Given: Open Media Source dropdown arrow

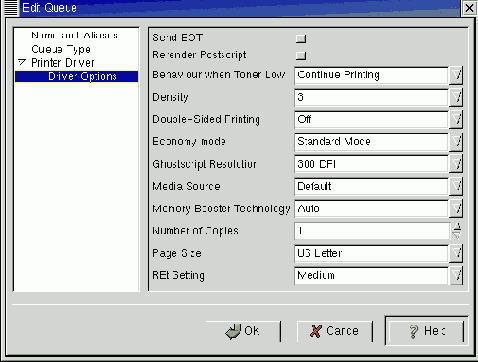Looking at the screenshot, I should click(456, 187).
